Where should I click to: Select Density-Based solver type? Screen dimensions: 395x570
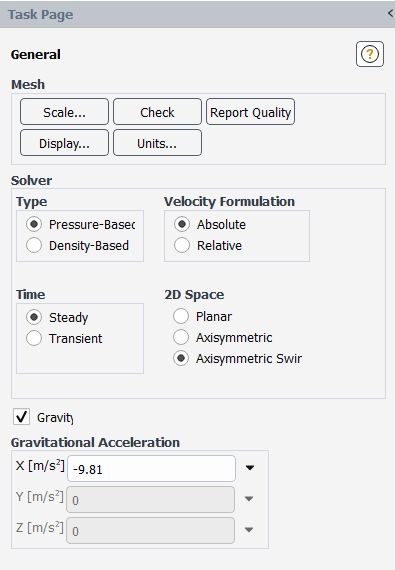(34, 245)
